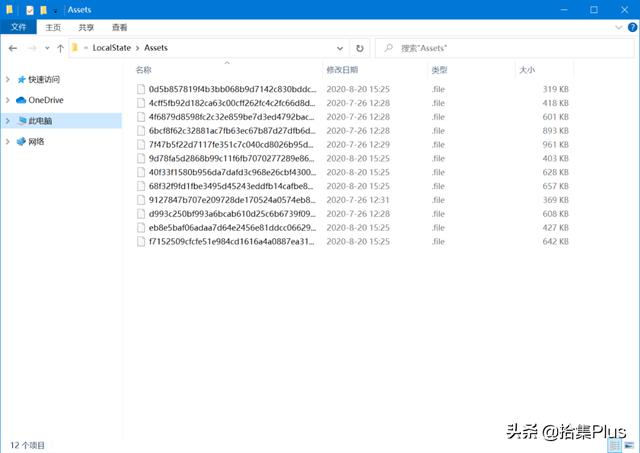Screen dimensions: 640x453
Task: Expand the 此电脑 tree node
Action: [8, 121]
